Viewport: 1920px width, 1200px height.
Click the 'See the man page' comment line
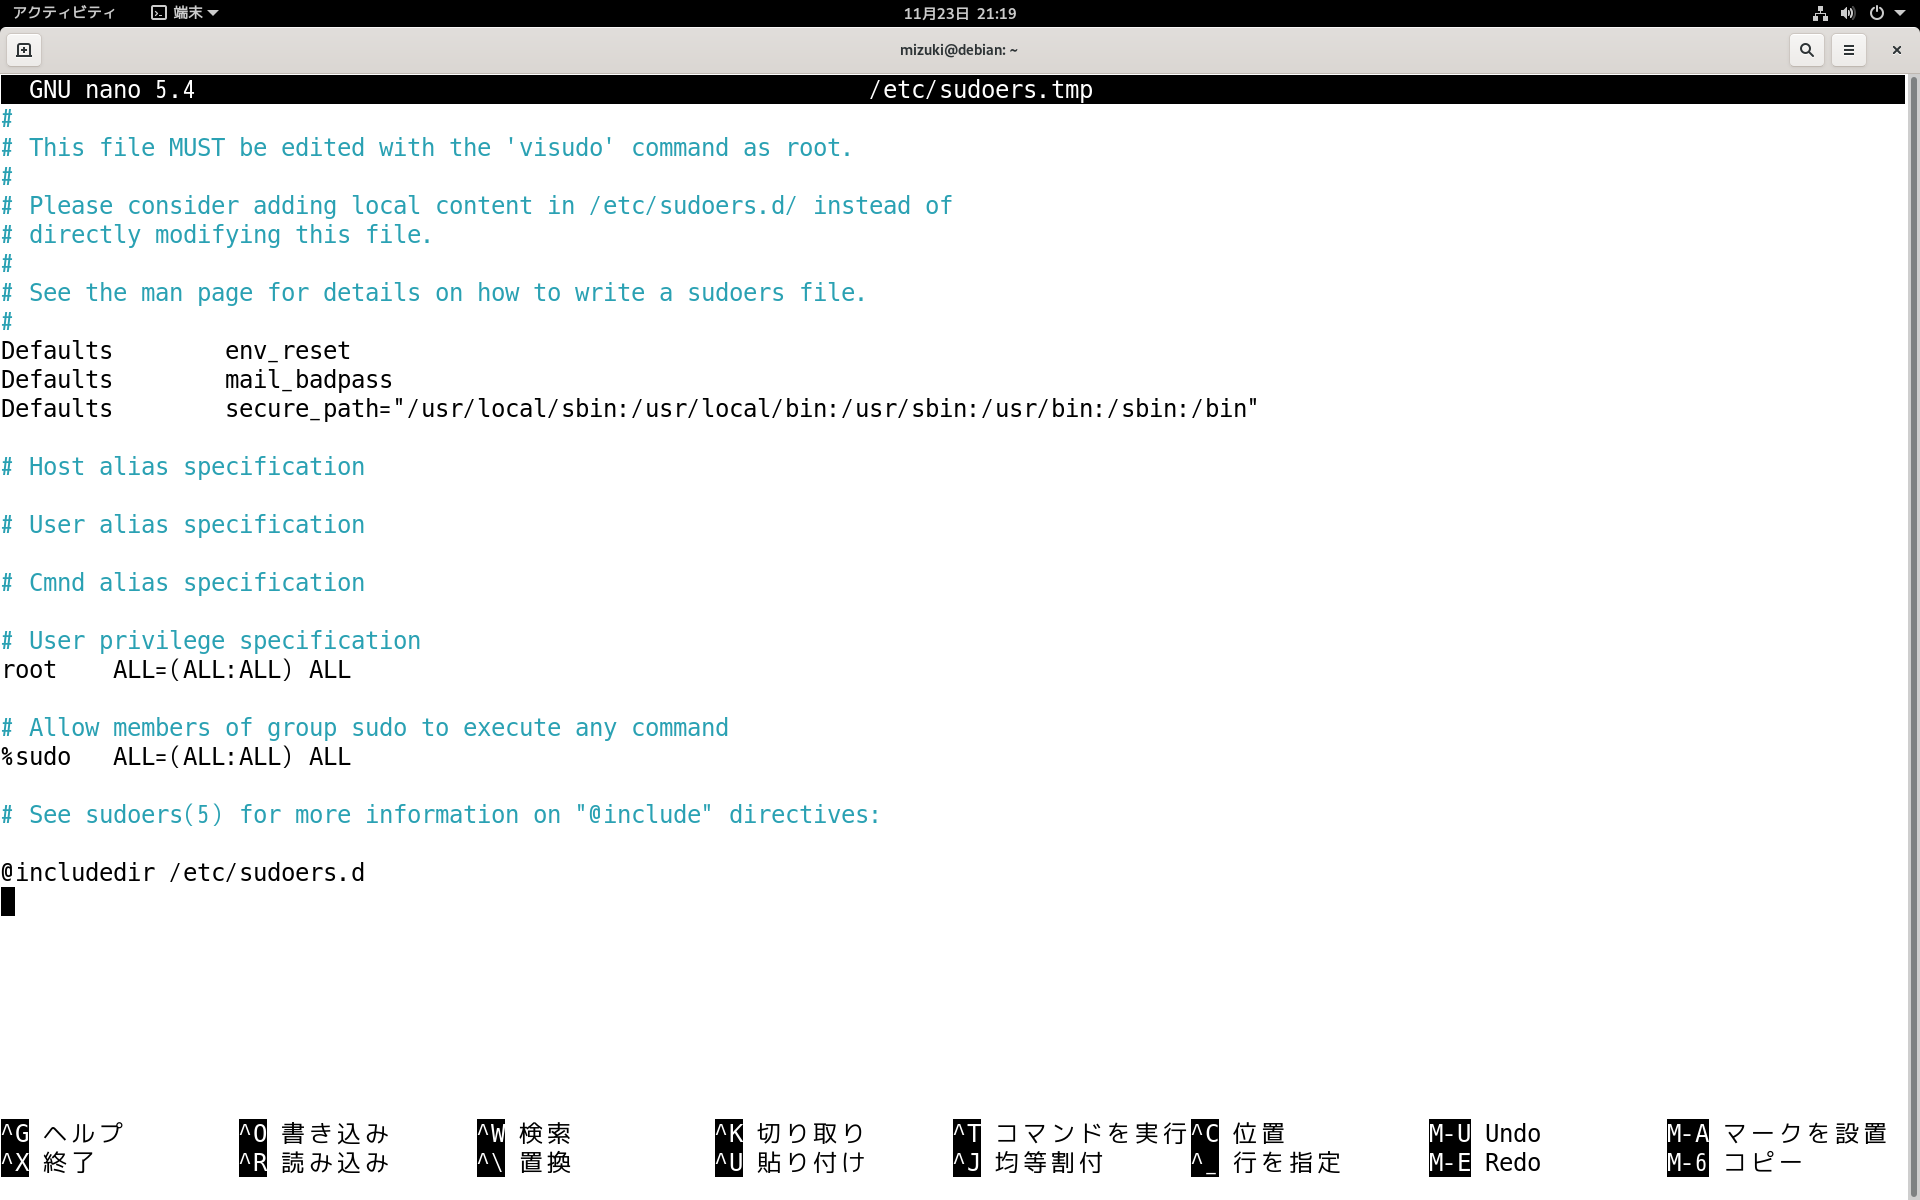434,293
